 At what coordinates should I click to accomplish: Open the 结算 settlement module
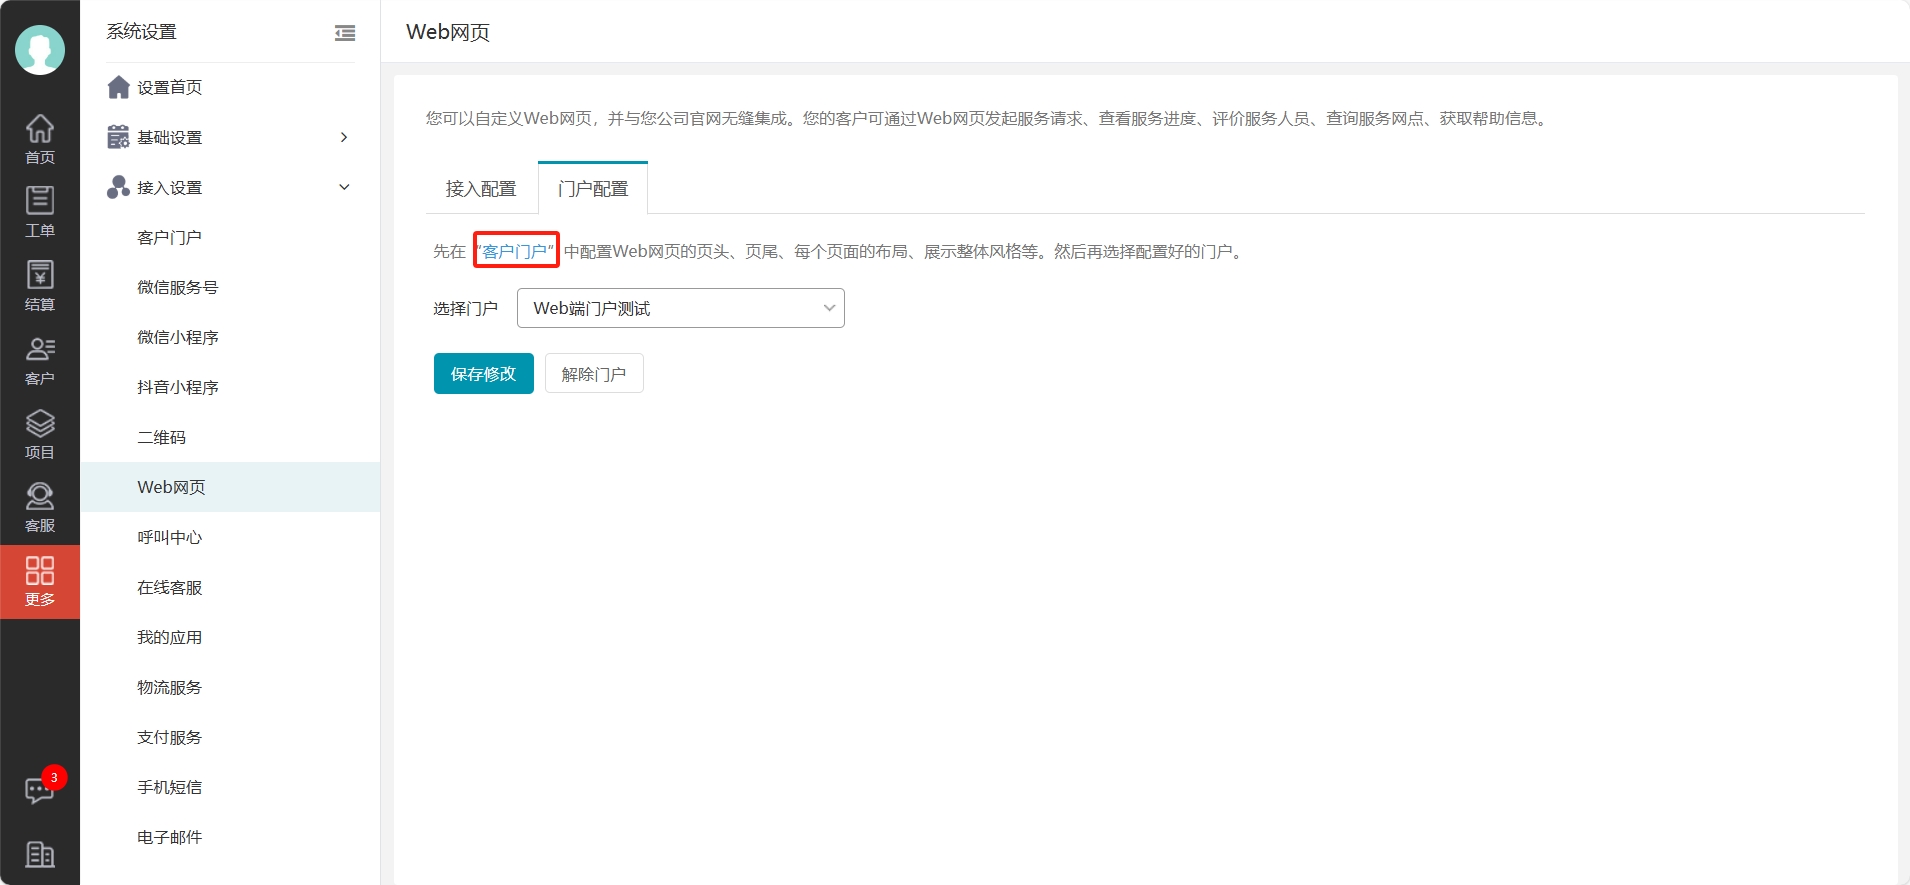tap(40, 286)
